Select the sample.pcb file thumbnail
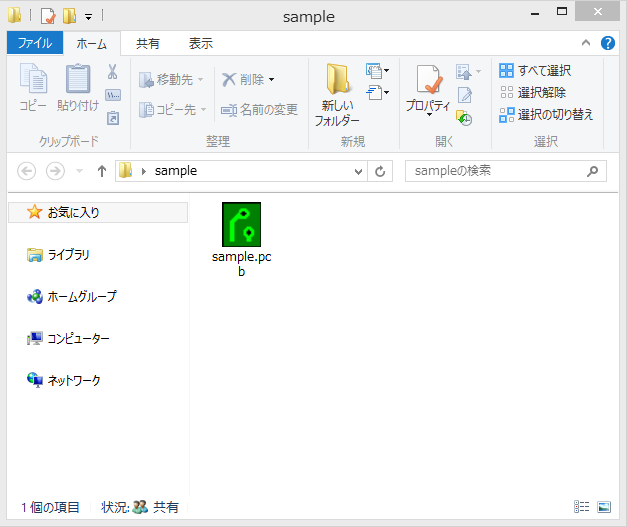 [242, 224]
